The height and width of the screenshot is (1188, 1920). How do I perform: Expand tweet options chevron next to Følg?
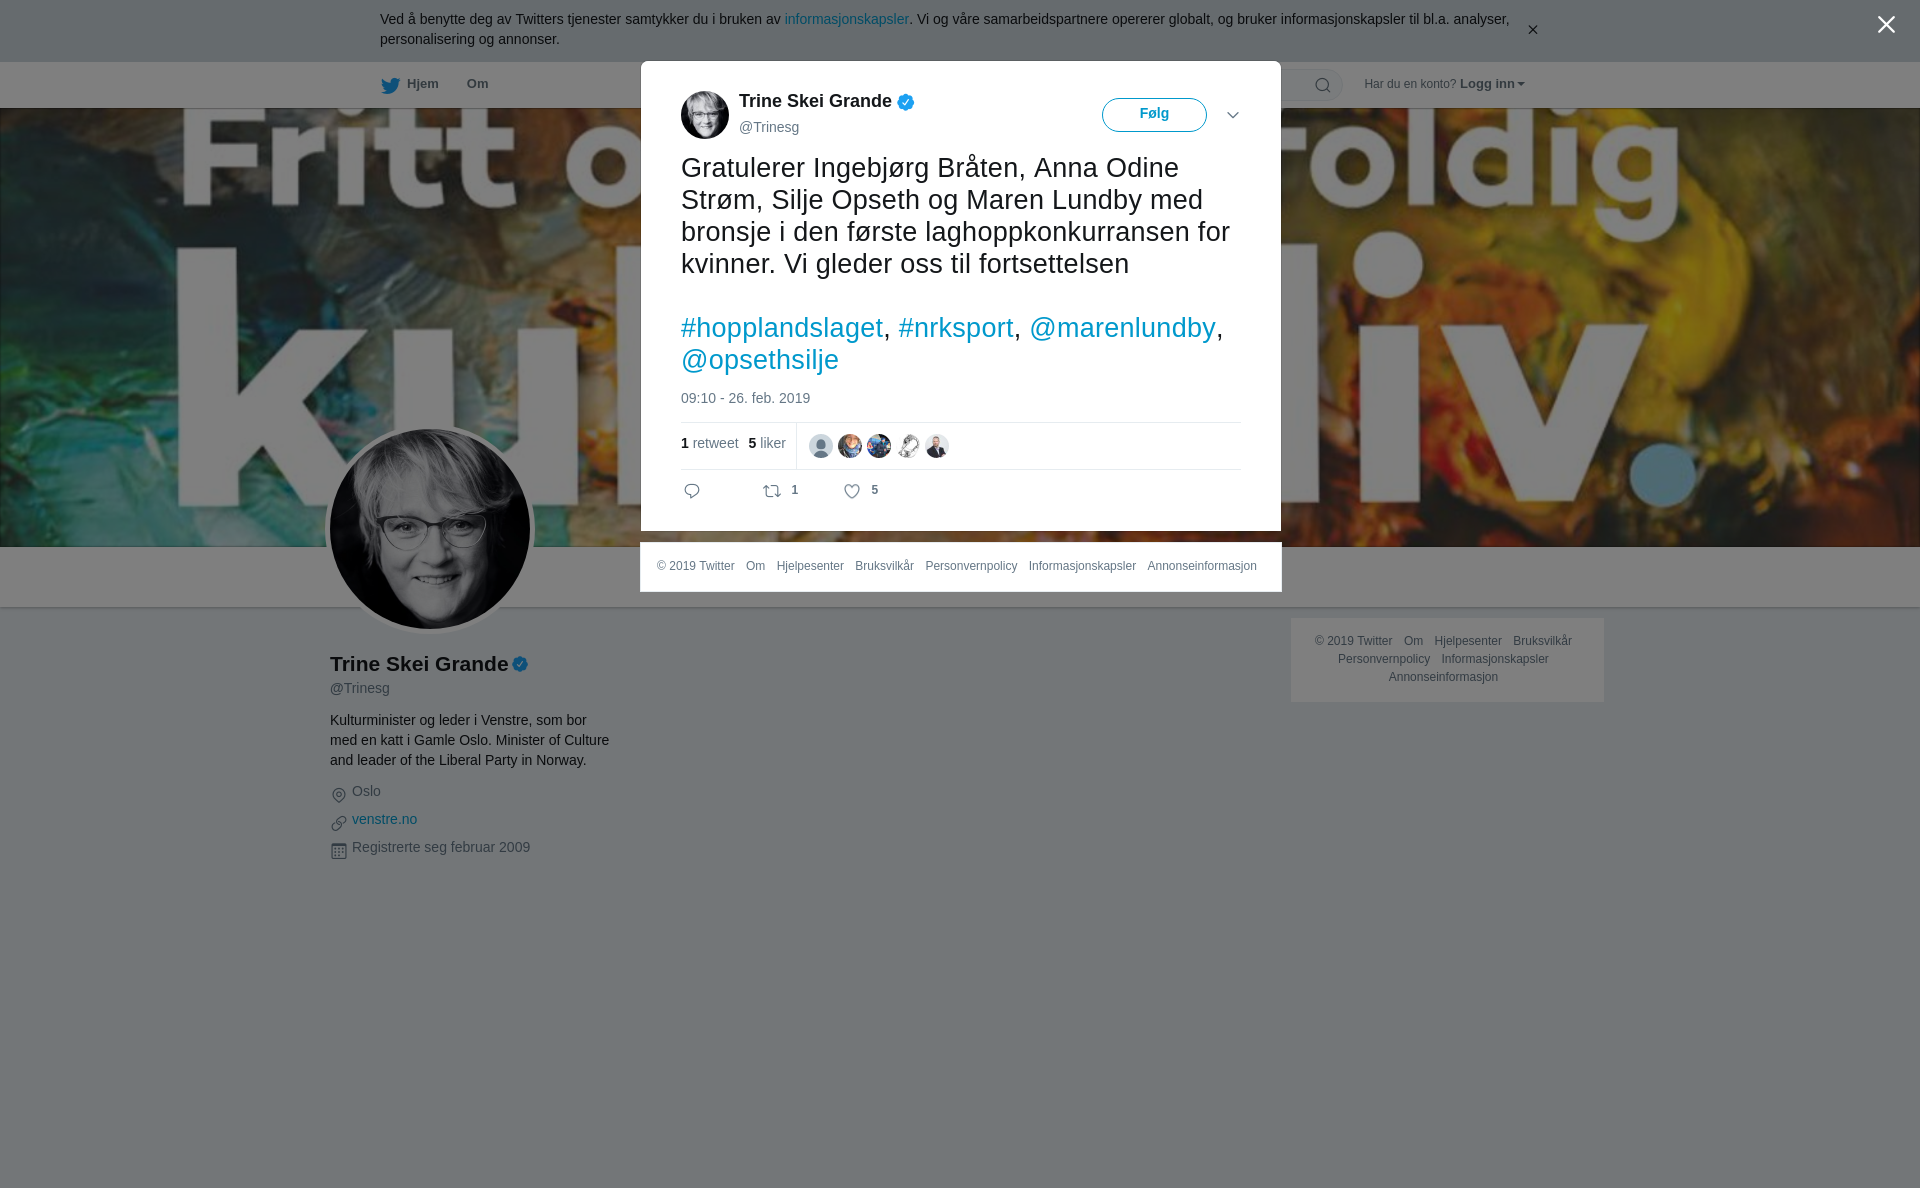click(1233, 115)
